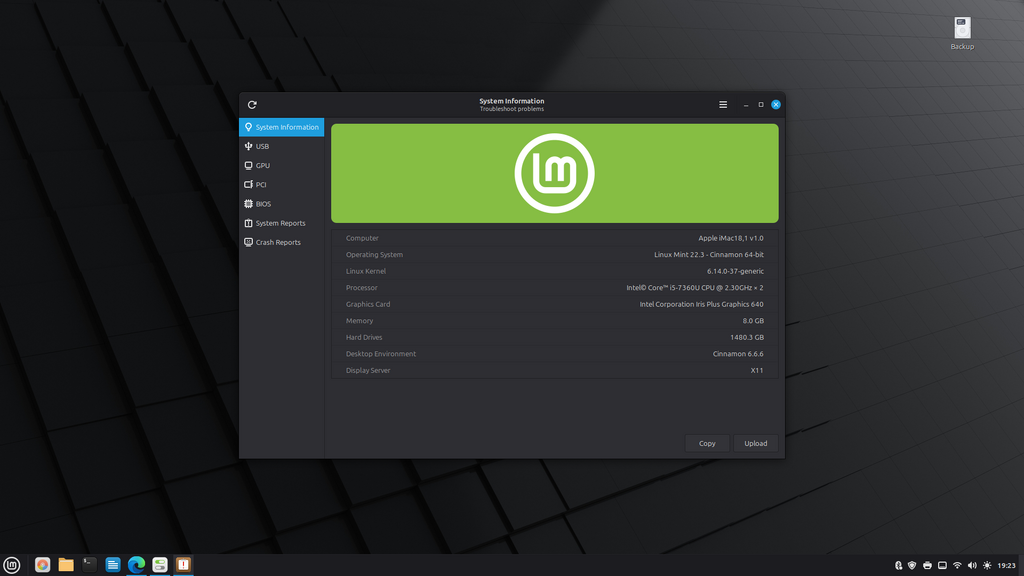1024x576 pixels.
Task: Open the Bluetooth tray icon
Action: click(899, 566)
